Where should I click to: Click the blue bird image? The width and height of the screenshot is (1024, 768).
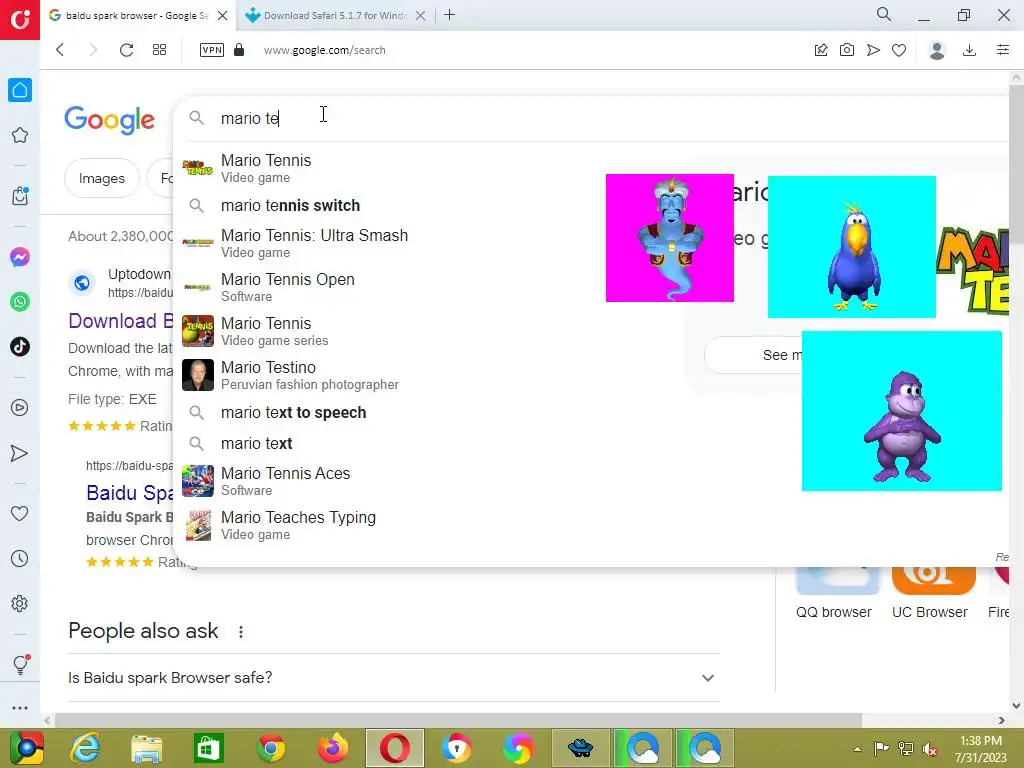[852, 247]
